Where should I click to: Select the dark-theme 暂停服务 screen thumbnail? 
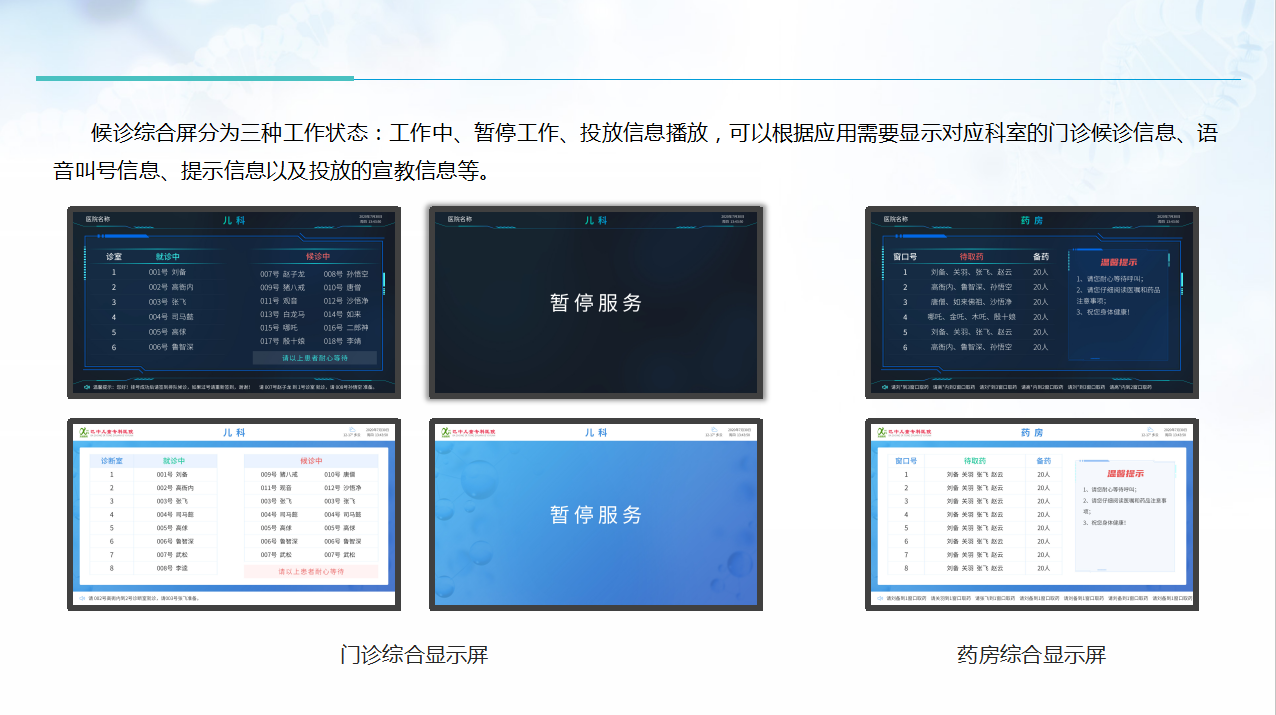point(596,302)
